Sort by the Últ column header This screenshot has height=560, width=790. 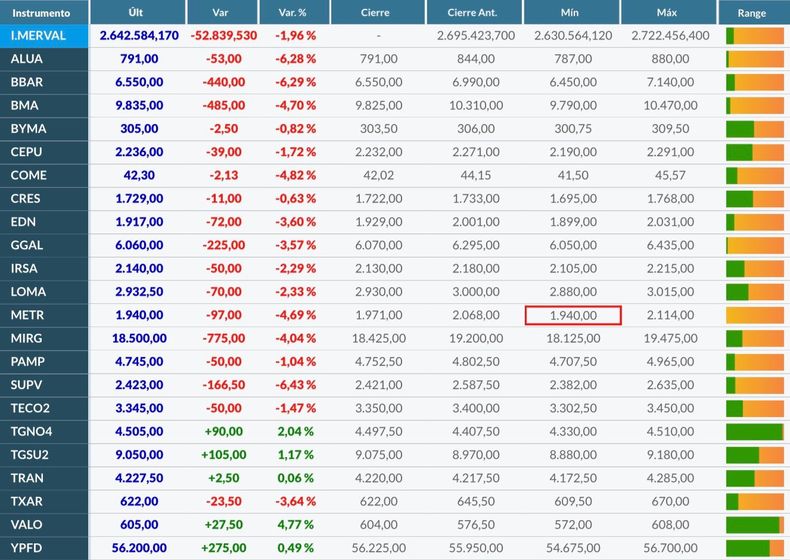(138, 13)
